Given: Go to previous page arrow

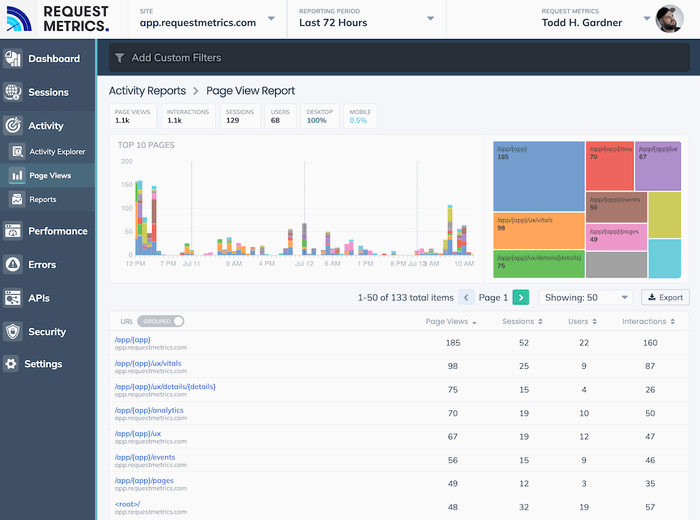Looking at the screenshot, I should tap(466, 297).
